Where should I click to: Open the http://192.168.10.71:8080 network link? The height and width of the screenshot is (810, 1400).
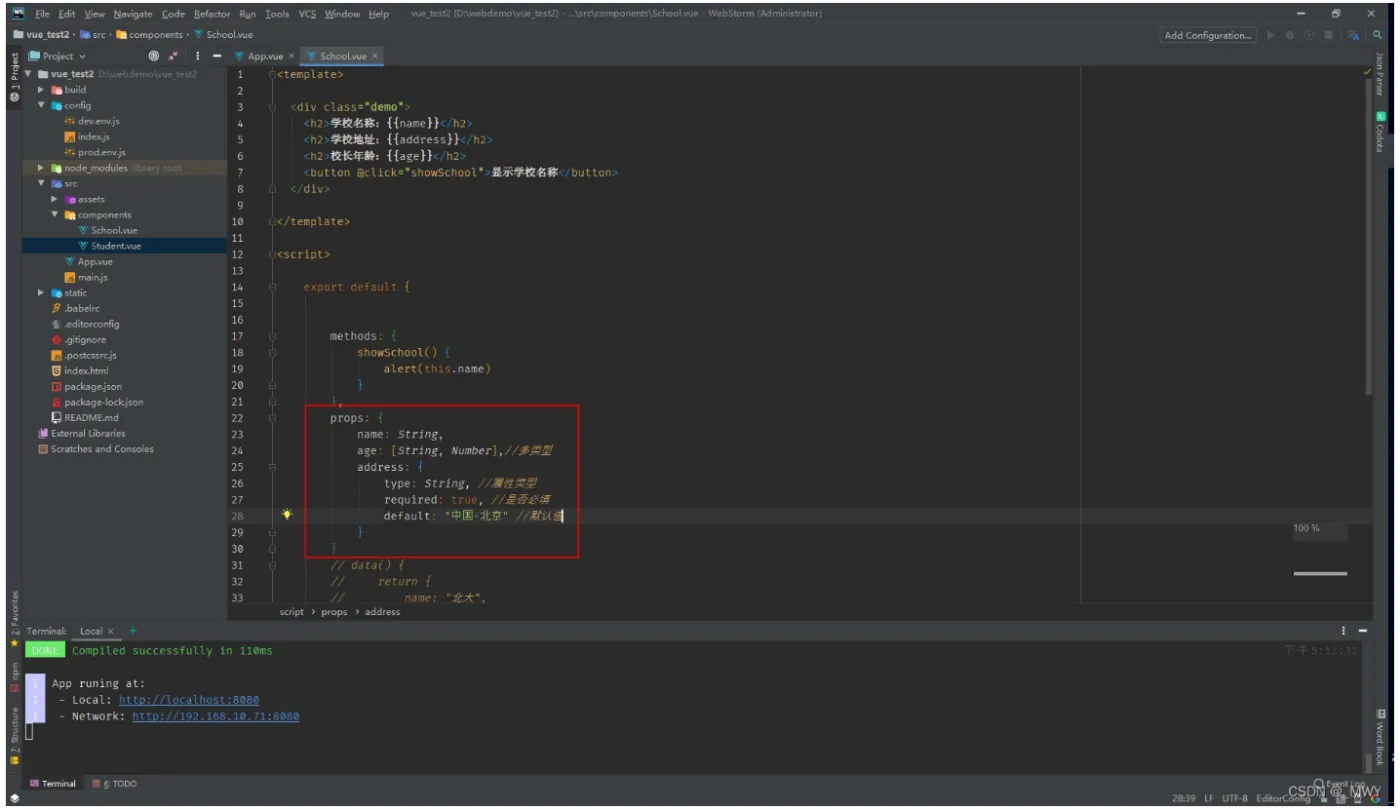216,716
